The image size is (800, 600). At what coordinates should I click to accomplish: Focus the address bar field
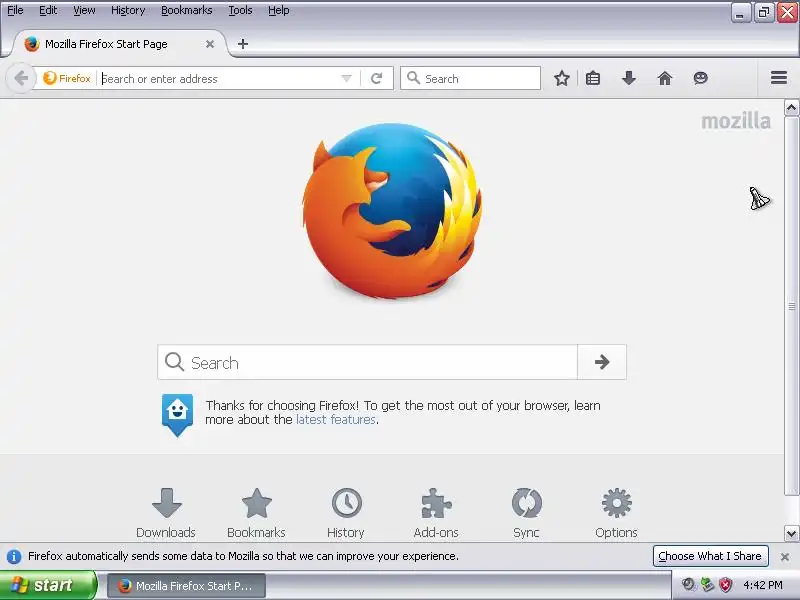click(x=219, y=79)
